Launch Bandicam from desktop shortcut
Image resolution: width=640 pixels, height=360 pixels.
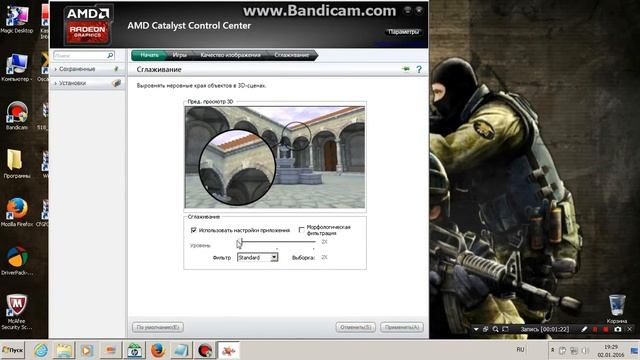[16, 116]
